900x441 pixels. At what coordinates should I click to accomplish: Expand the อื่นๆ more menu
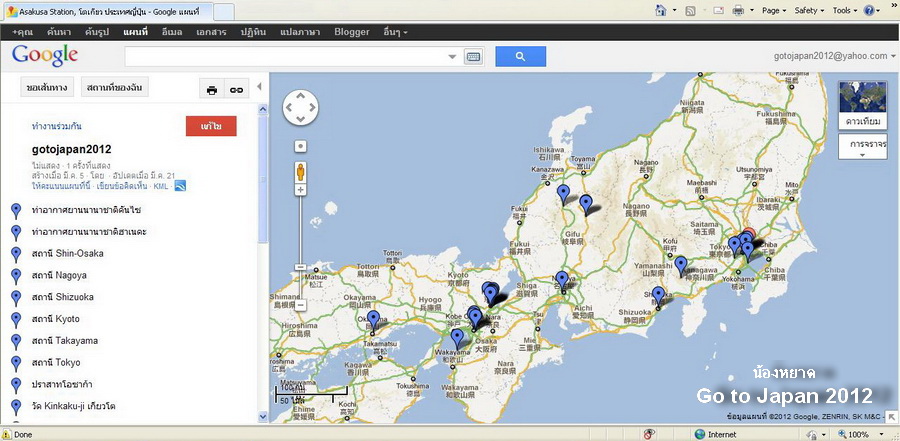coord(395,32)
